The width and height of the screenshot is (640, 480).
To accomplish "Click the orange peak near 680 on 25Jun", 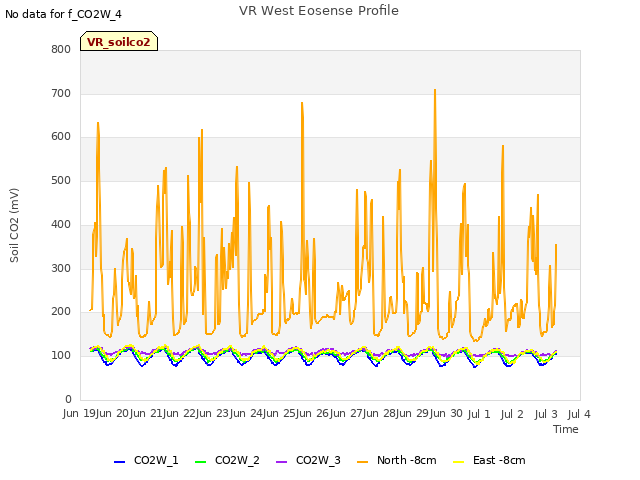I will pyautogui.click(x=302, y=103).
